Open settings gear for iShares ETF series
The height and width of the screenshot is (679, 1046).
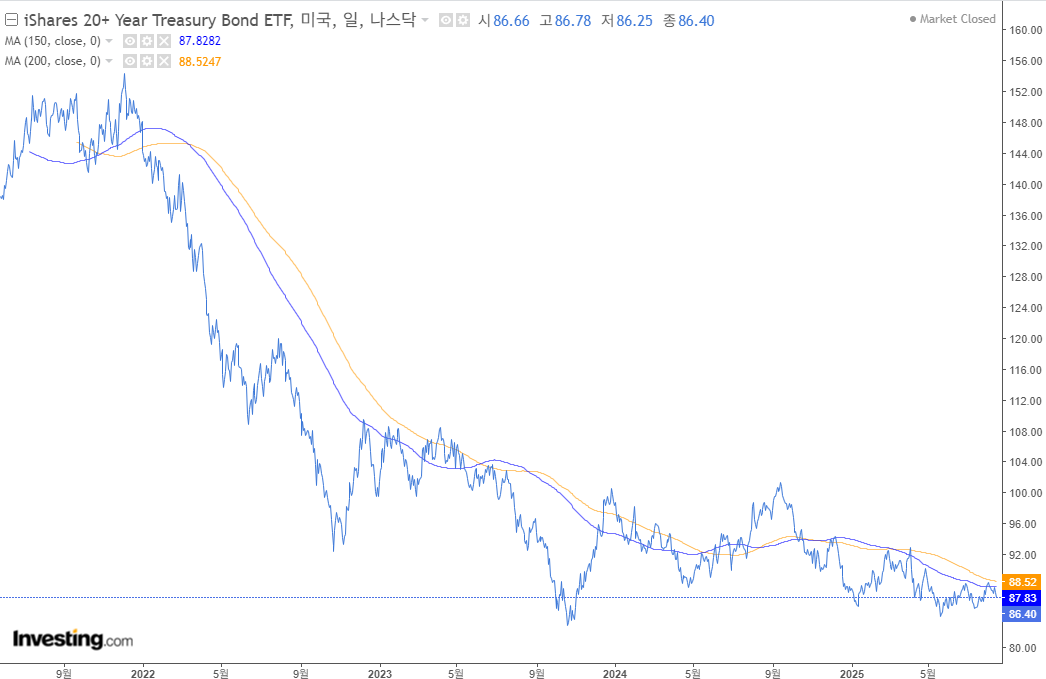pyautogui.click(x=462, y=21)
